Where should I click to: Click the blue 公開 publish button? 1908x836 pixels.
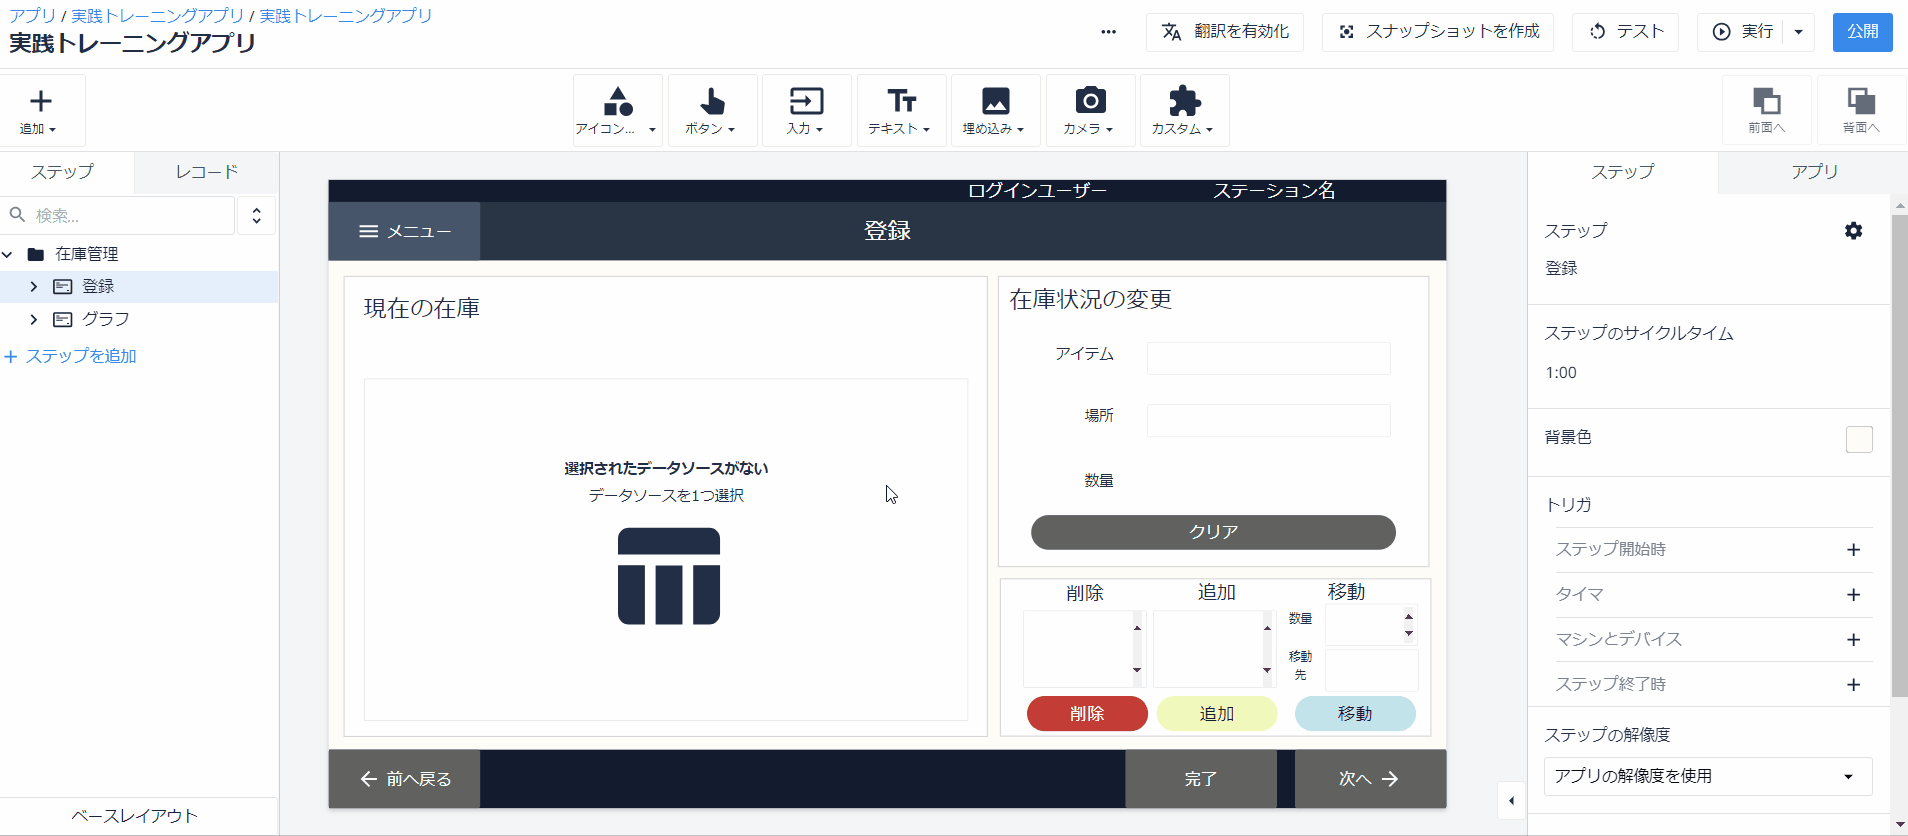1862,32
